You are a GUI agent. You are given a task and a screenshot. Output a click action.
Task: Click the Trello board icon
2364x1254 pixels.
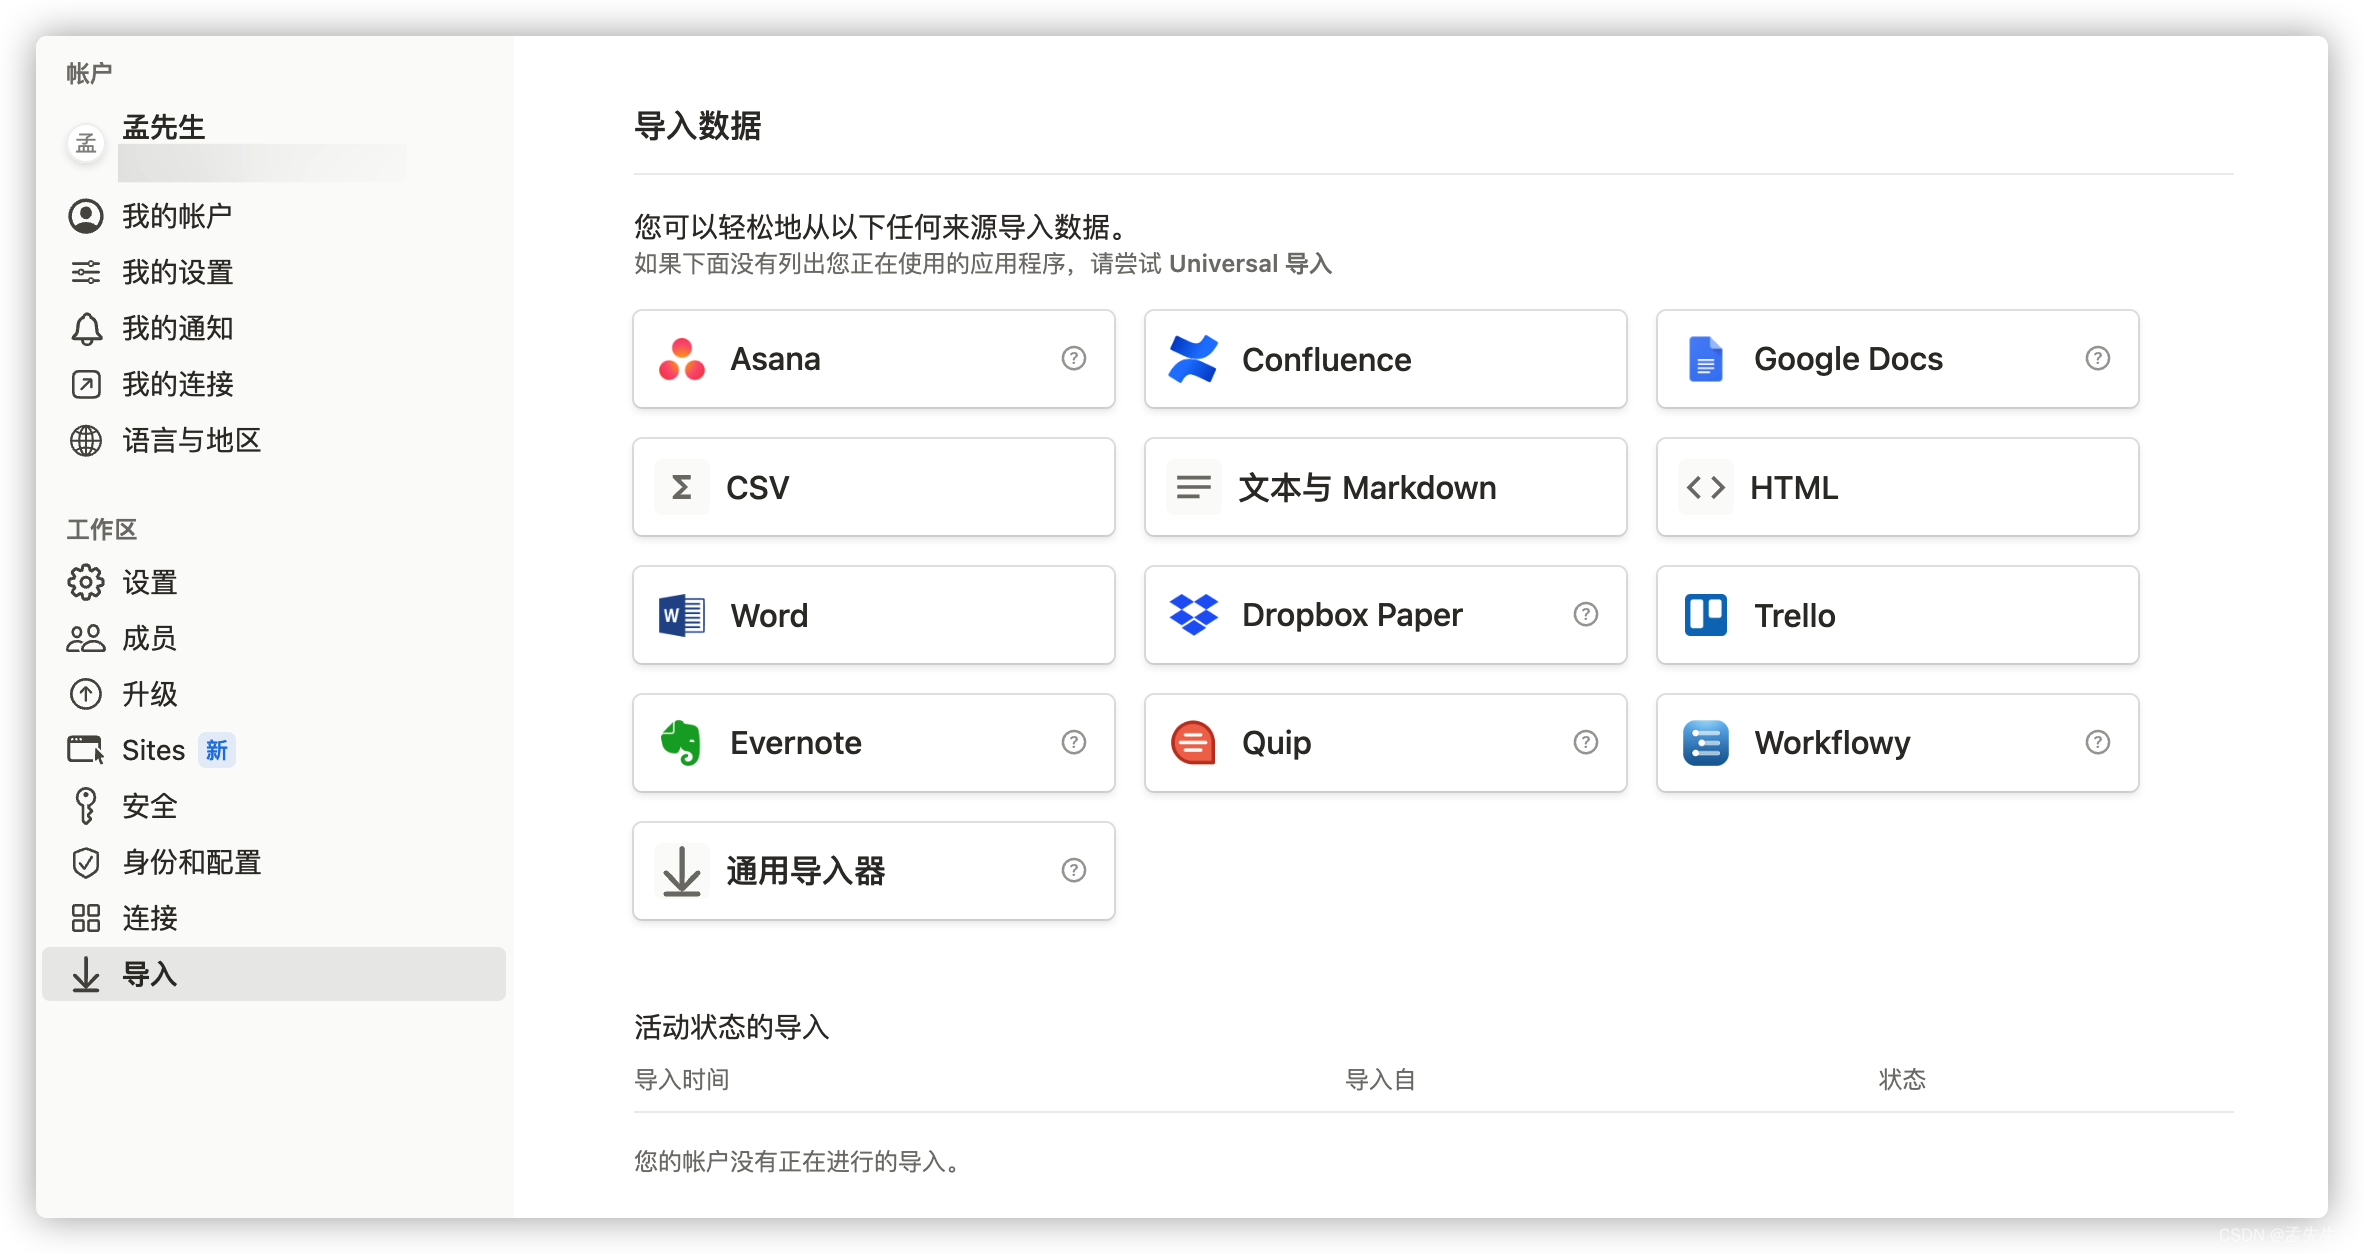[x=1705, y=615]
